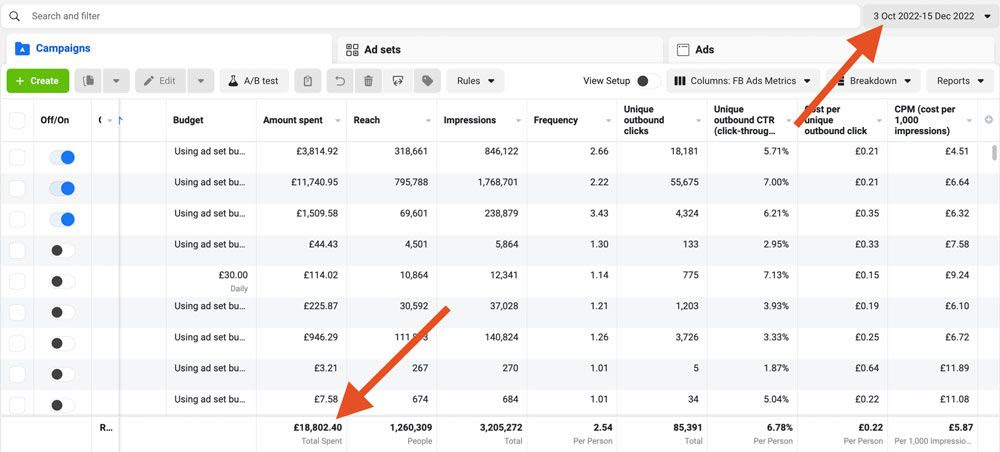Turn off the first campaign's toggle

click(62, 157)
